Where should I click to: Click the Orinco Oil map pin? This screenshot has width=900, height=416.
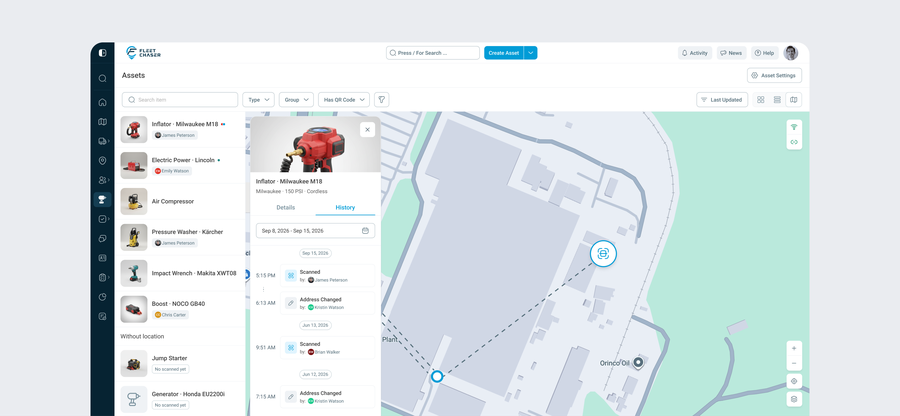click(638, 363)
